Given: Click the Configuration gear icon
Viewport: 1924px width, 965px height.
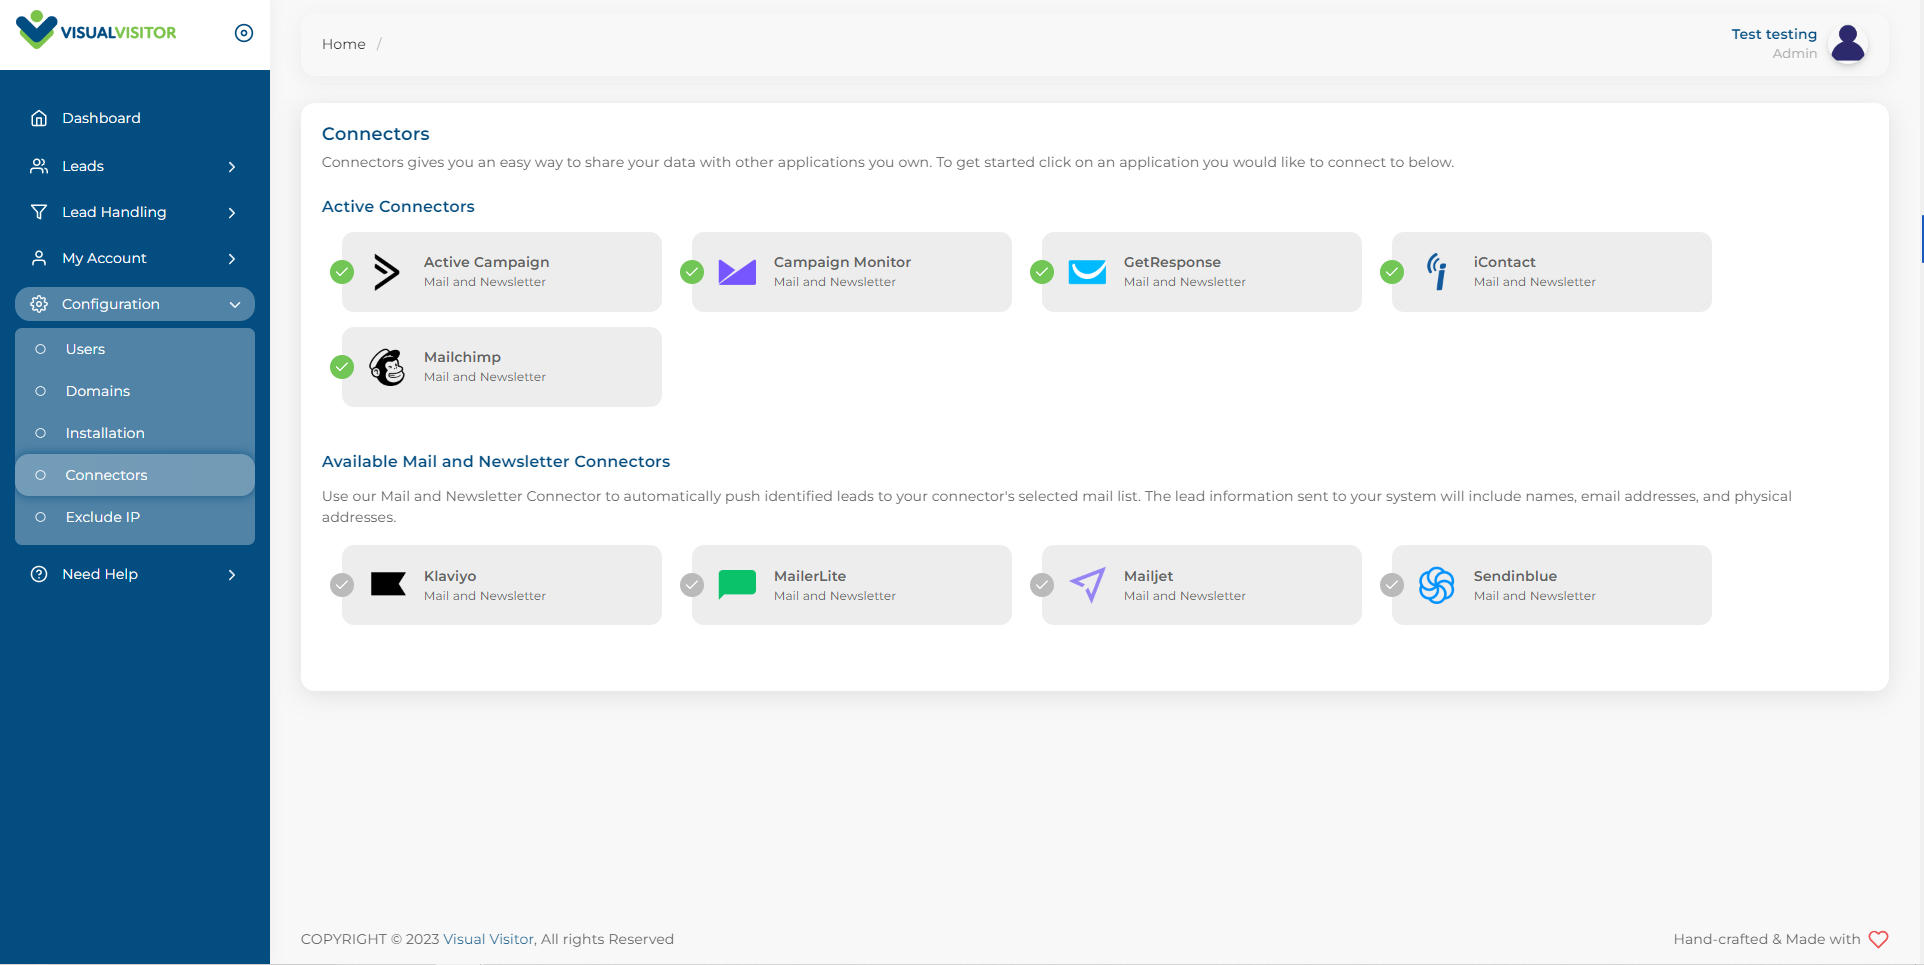Looking at the screenshot, I should point(39,304).
